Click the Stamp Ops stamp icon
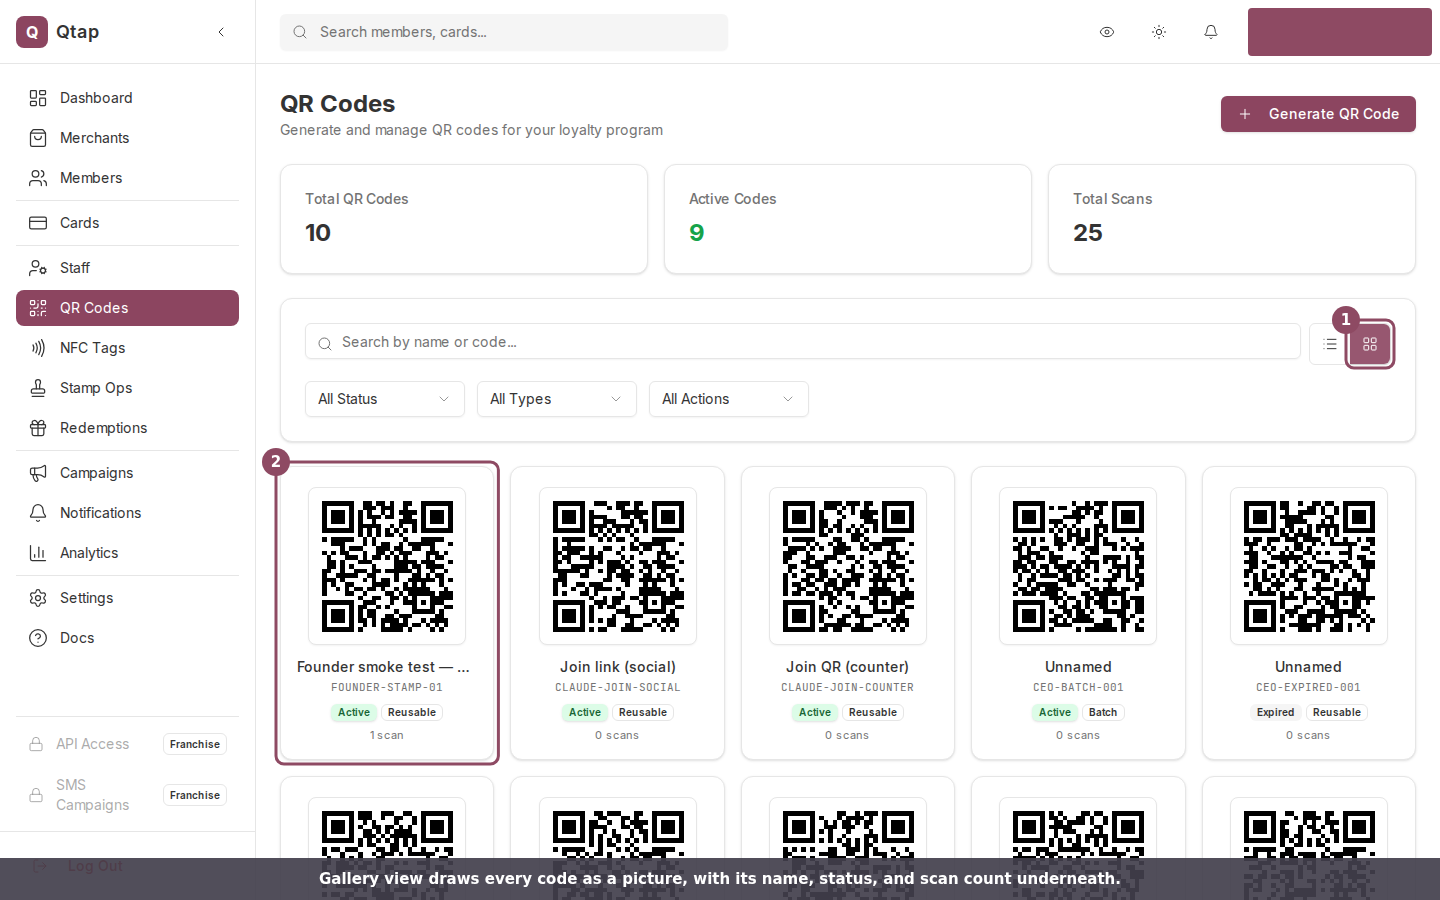The image size is (1440, 900). [38, 388]
